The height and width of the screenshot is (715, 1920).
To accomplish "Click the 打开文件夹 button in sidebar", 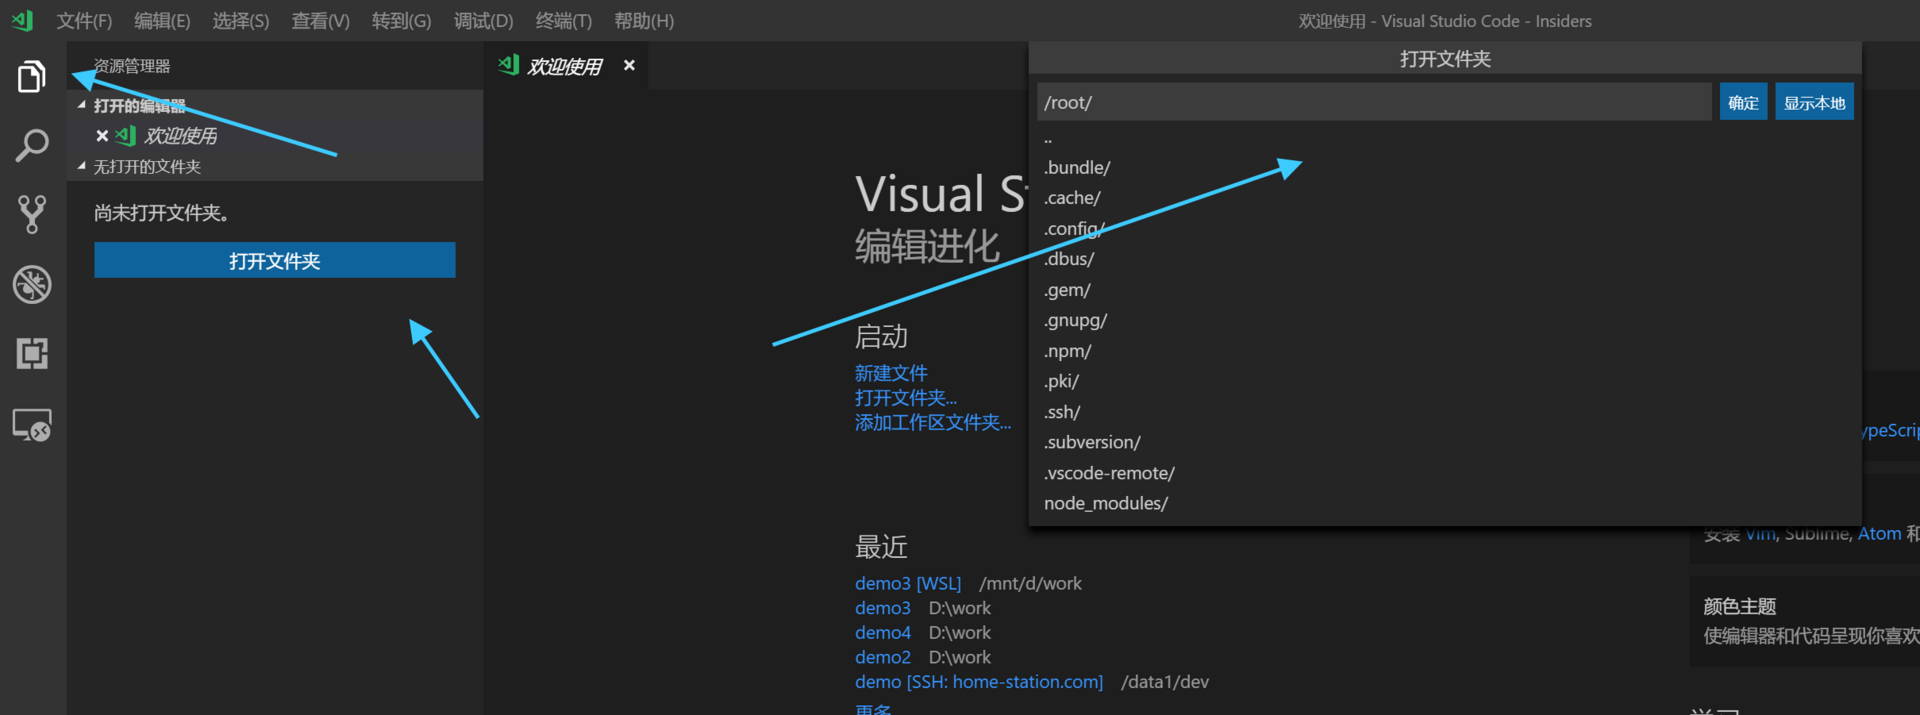I will (275, 260).
